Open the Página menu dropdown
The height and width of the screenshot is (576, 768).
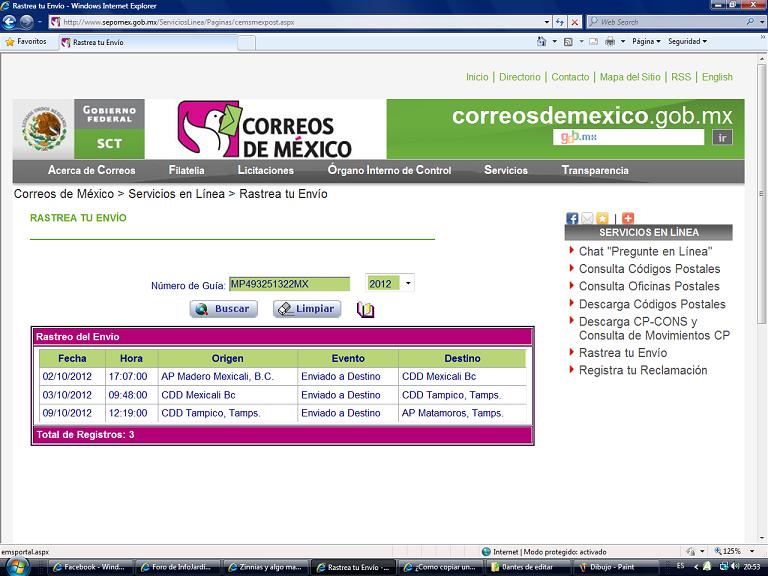tap(646, 42)
